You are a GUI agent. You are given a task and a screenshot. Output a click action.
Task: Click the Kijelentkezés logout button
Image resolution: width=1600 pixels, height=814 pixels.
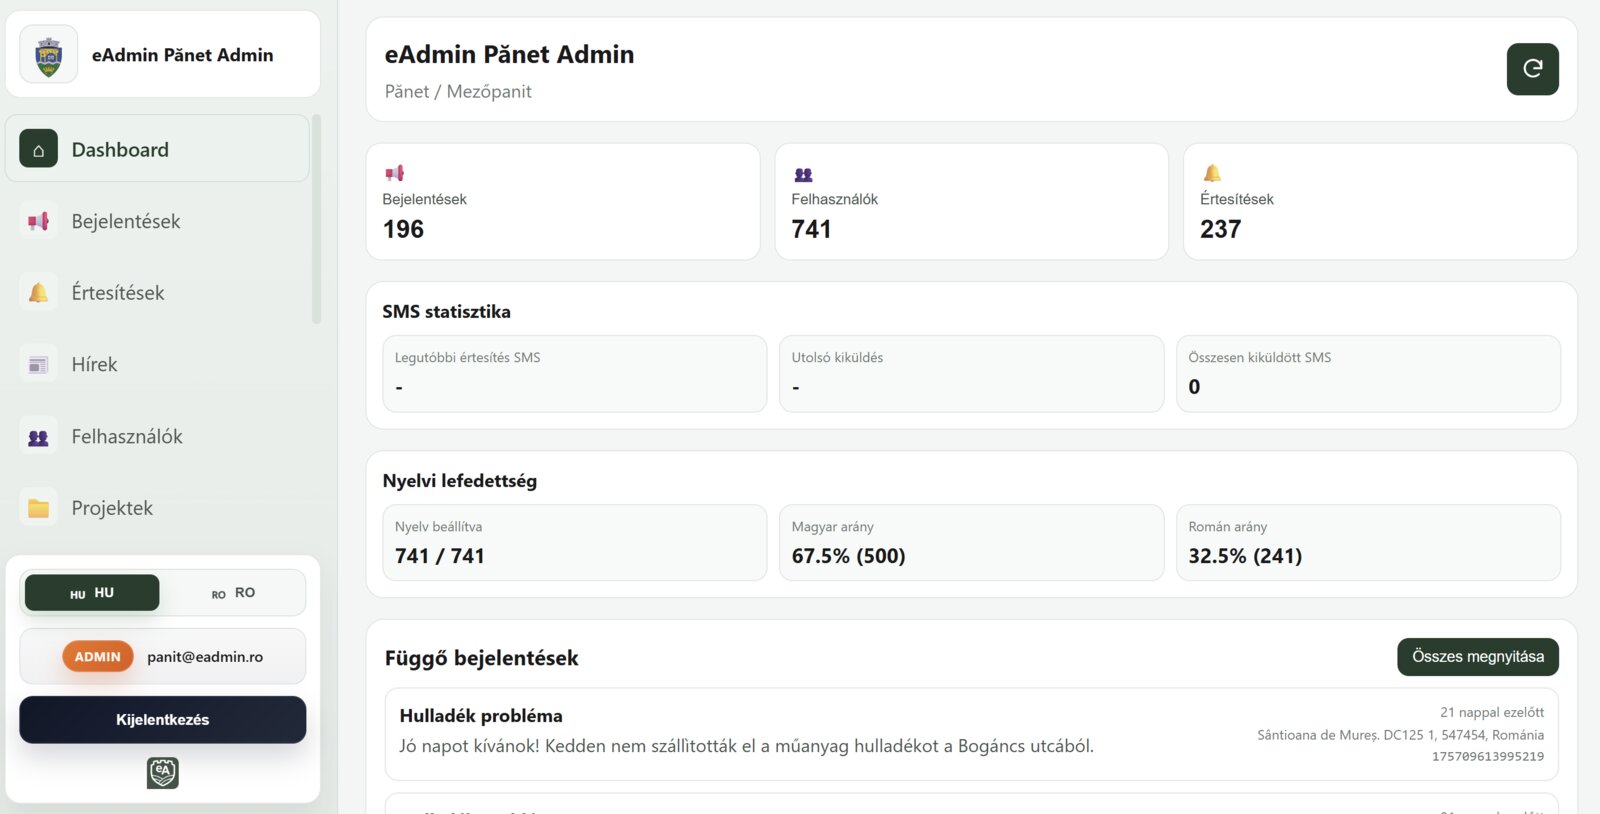click(163, 720)
